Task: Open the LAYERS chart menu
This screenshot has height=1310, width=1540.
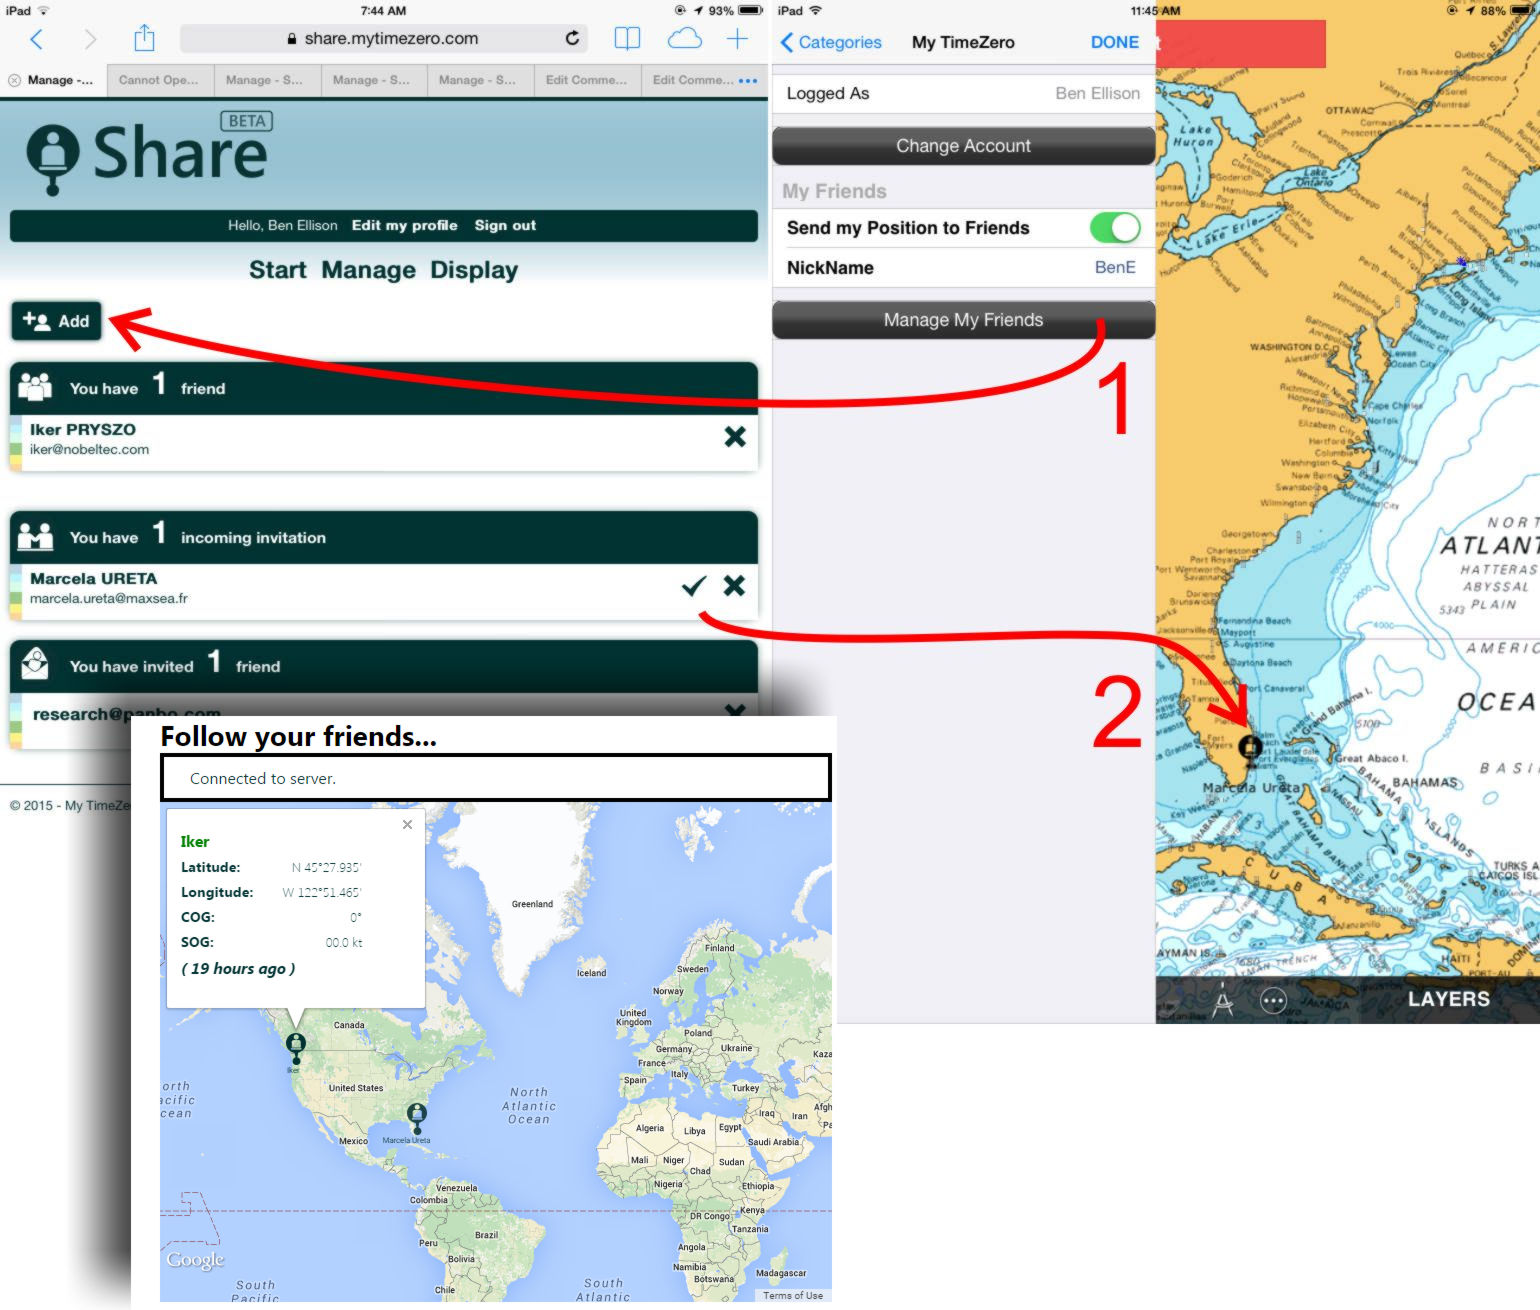Action: (1448, 999)
